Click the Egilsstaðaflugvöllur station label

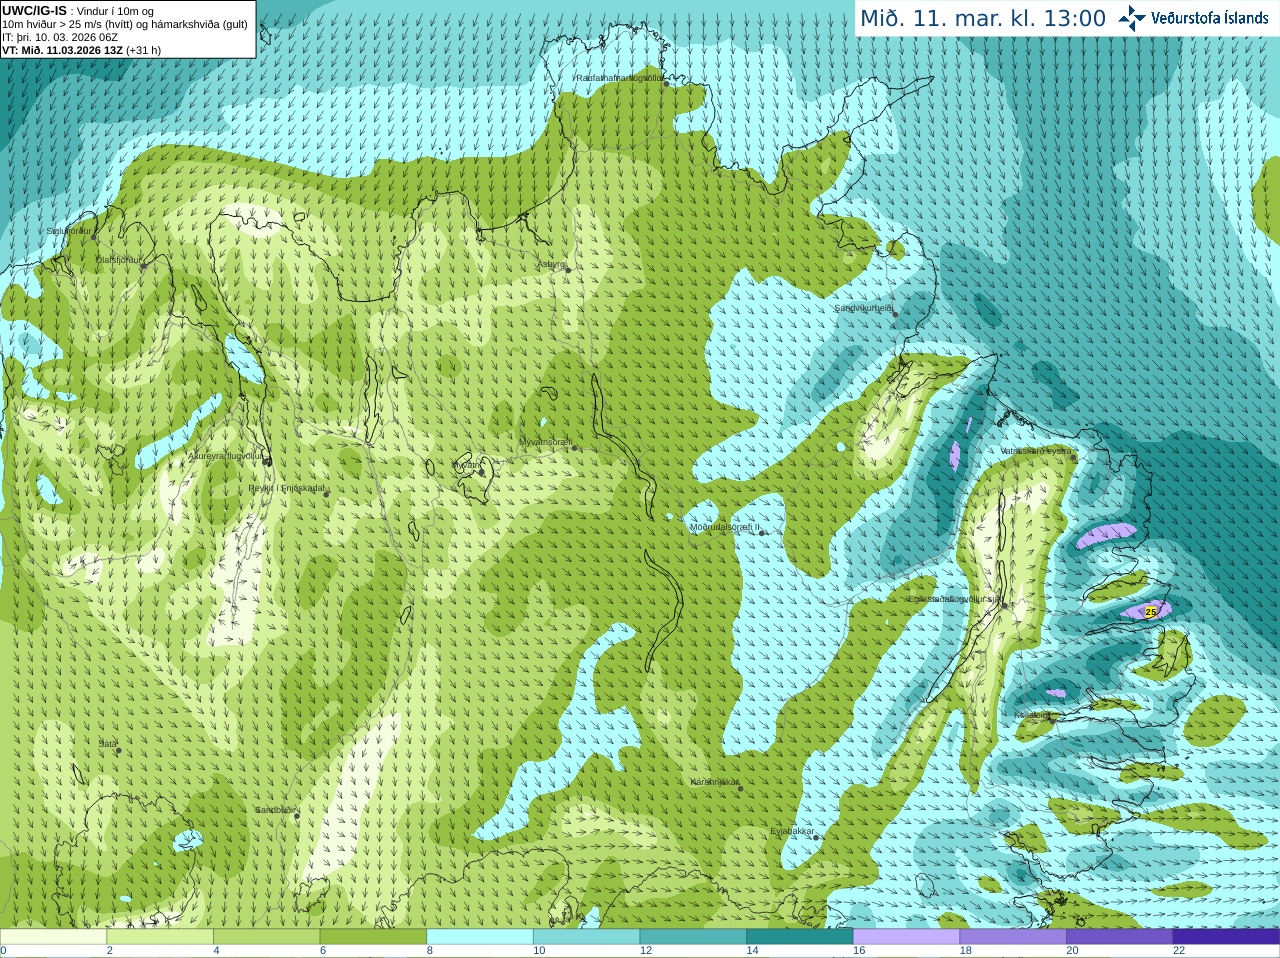(x=955, y=598)
